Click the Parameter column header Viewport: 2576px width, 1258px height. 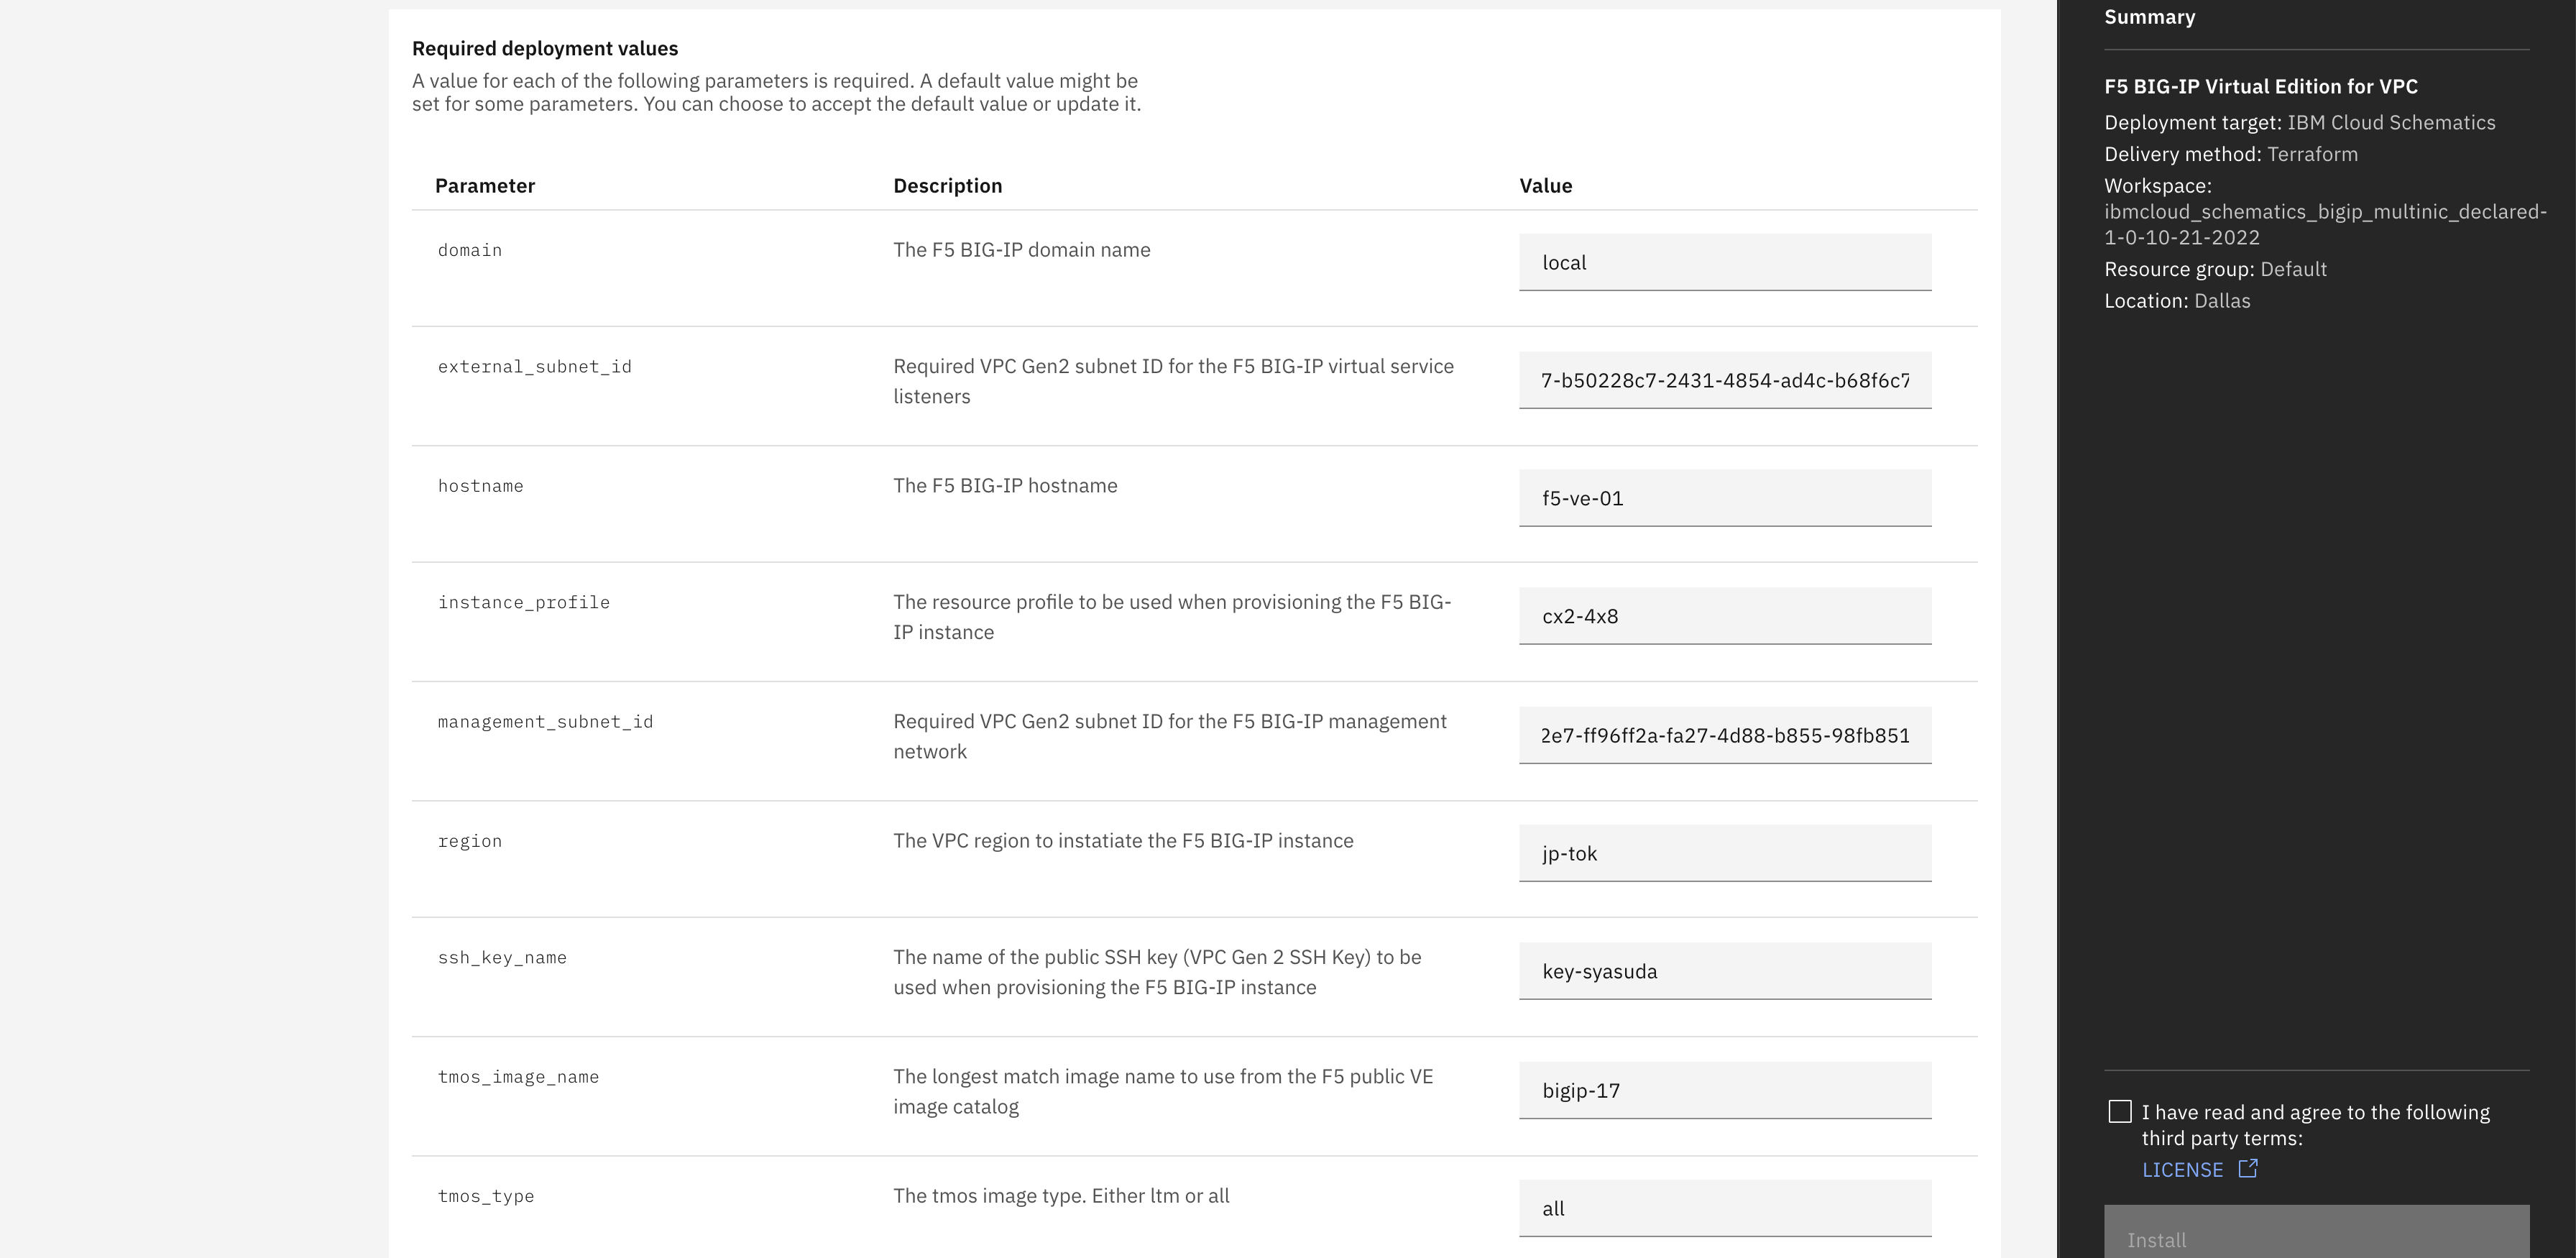point(485,186)
